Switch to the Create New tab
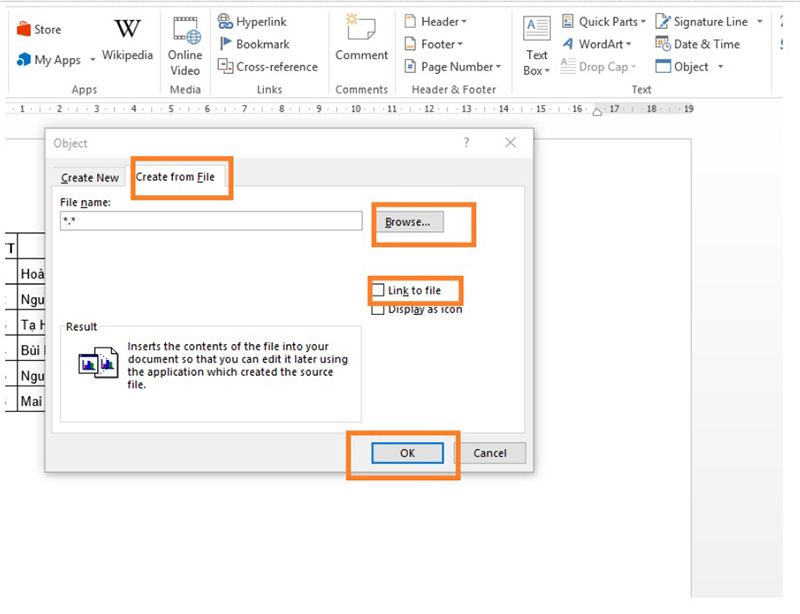The height and width of the screenshot is (614, 800). coord(90,178)
